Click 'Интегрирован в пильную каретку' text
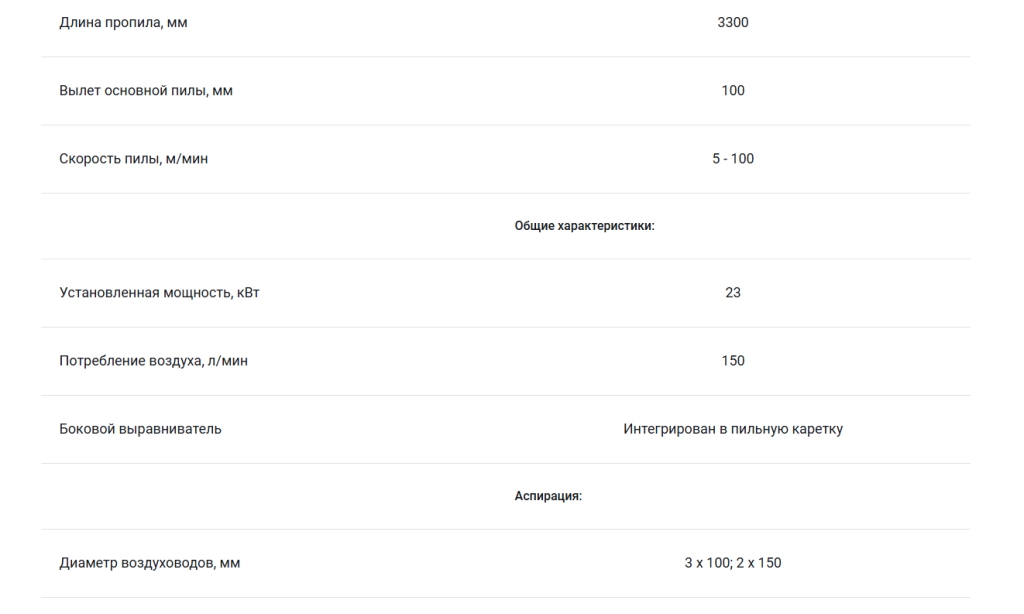1024x614 pixels. coord(733,429)
